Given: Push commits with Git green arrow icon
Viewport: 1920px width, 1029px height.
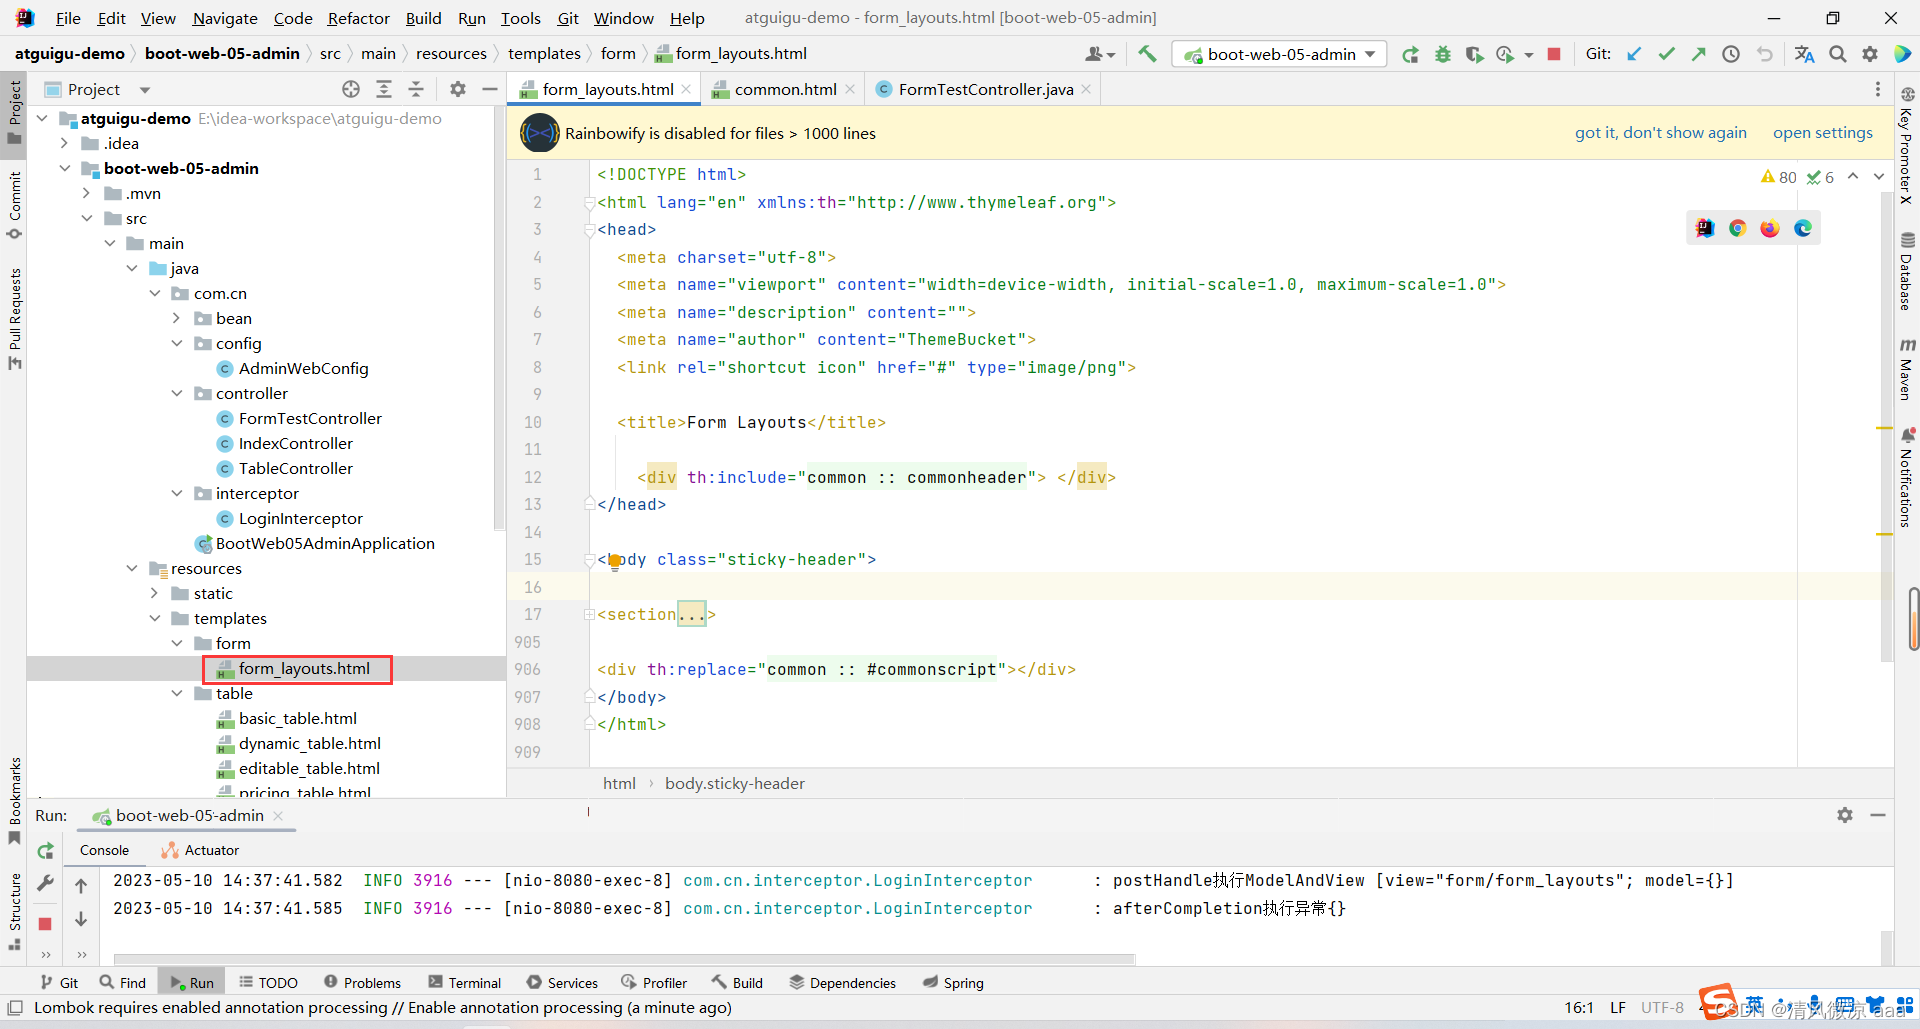Looking at the screenshot, I should 1698,54.
